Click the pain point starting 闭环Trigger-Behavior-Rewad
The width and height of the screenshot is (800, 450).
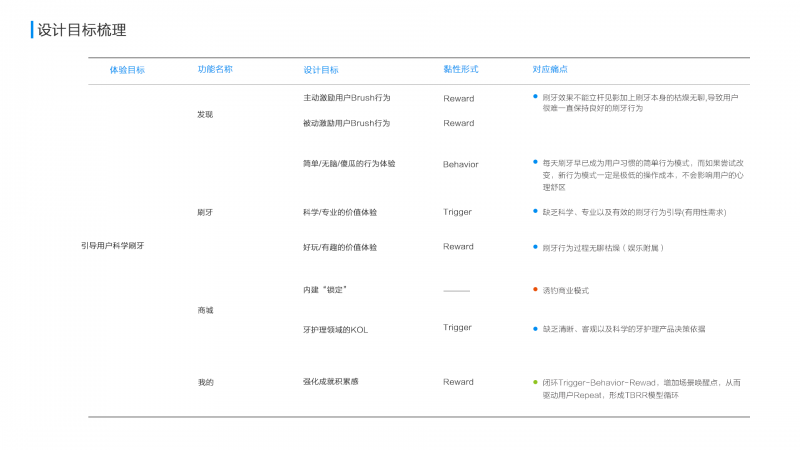click(x=641, y=389)
